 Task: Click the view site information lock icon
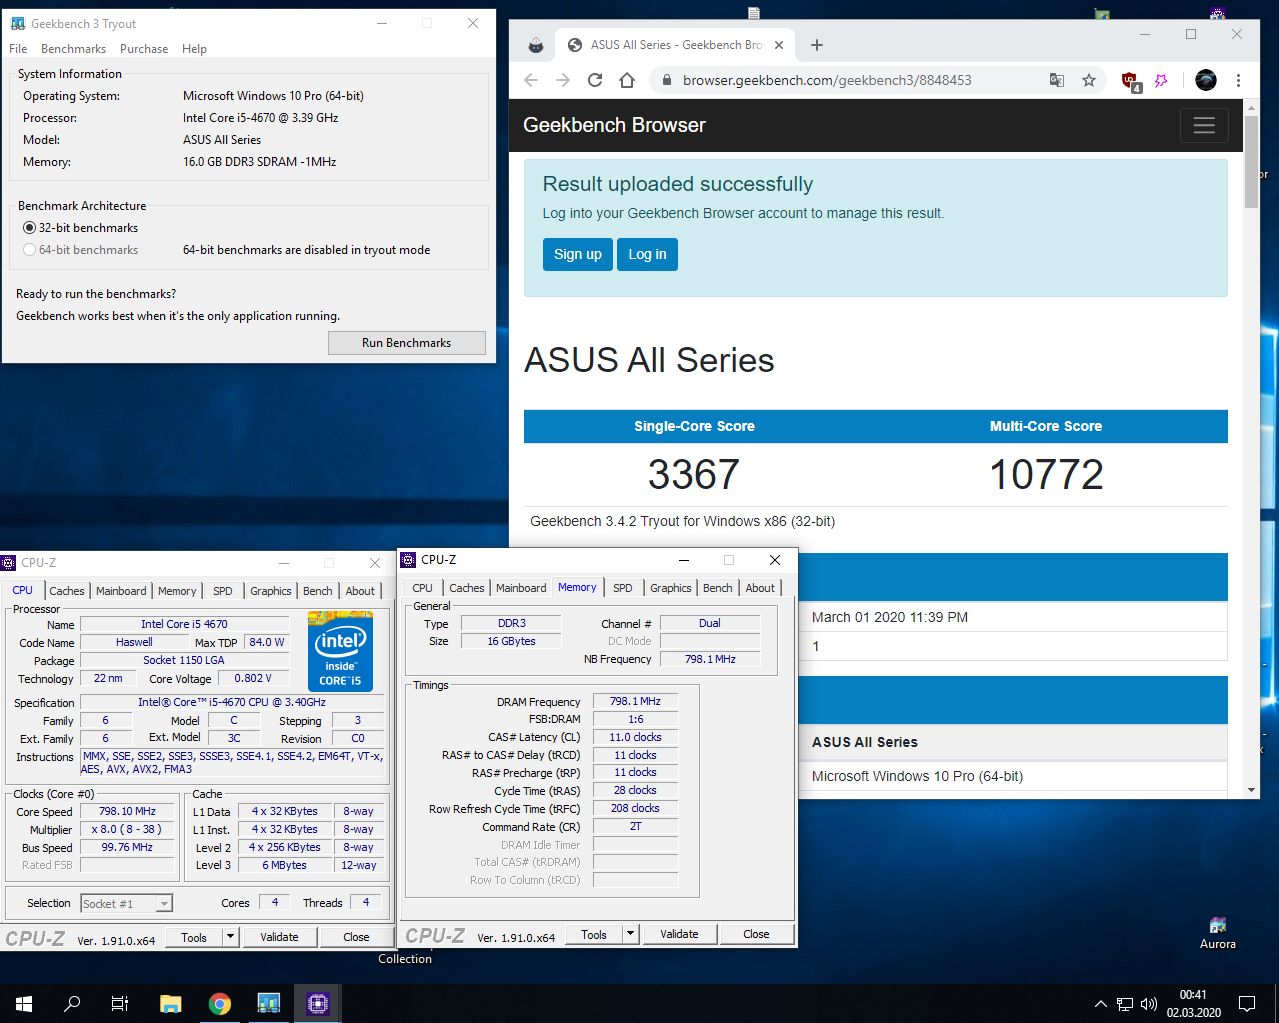[666, 80]
